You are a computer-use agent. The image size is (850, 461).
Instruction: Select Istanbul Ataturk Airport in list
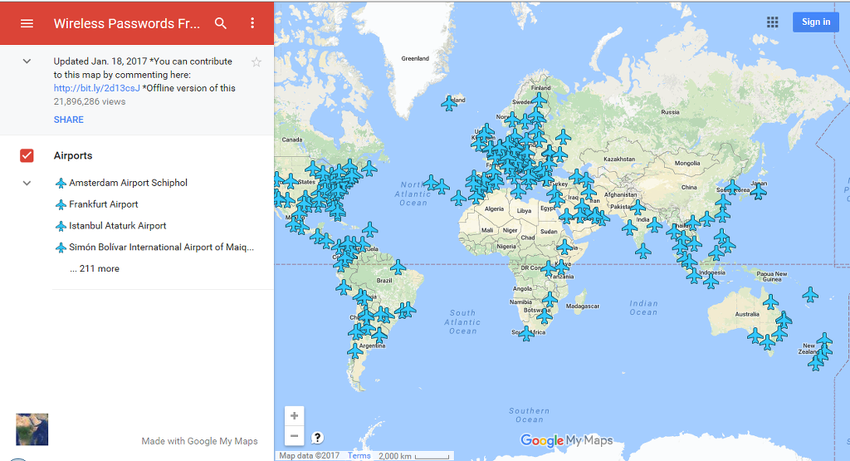(x=117, y=226)
